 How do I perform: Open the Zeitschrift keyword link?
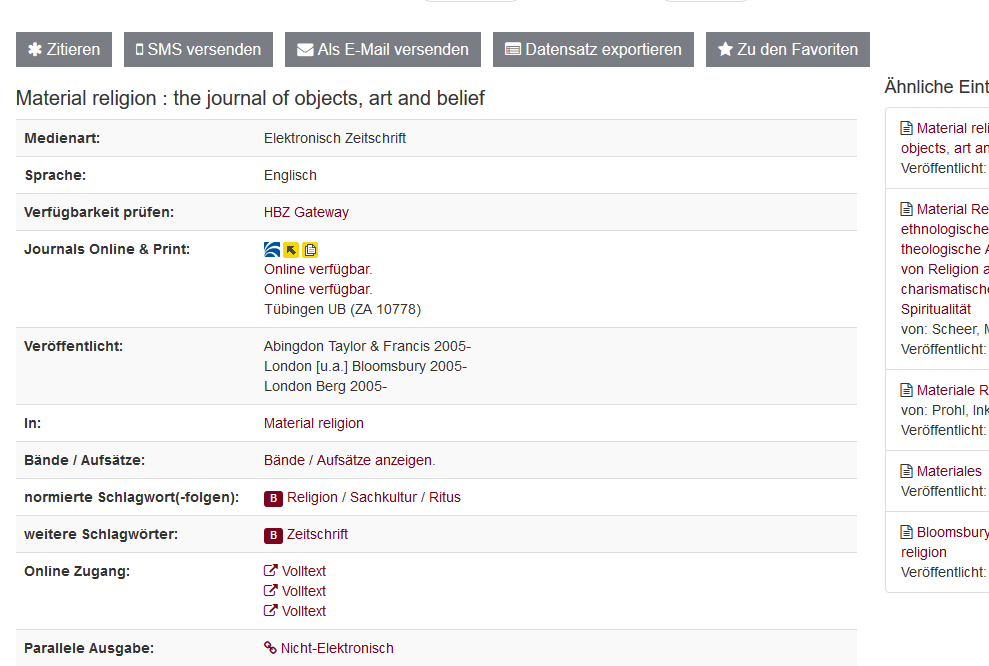(317, 535)
